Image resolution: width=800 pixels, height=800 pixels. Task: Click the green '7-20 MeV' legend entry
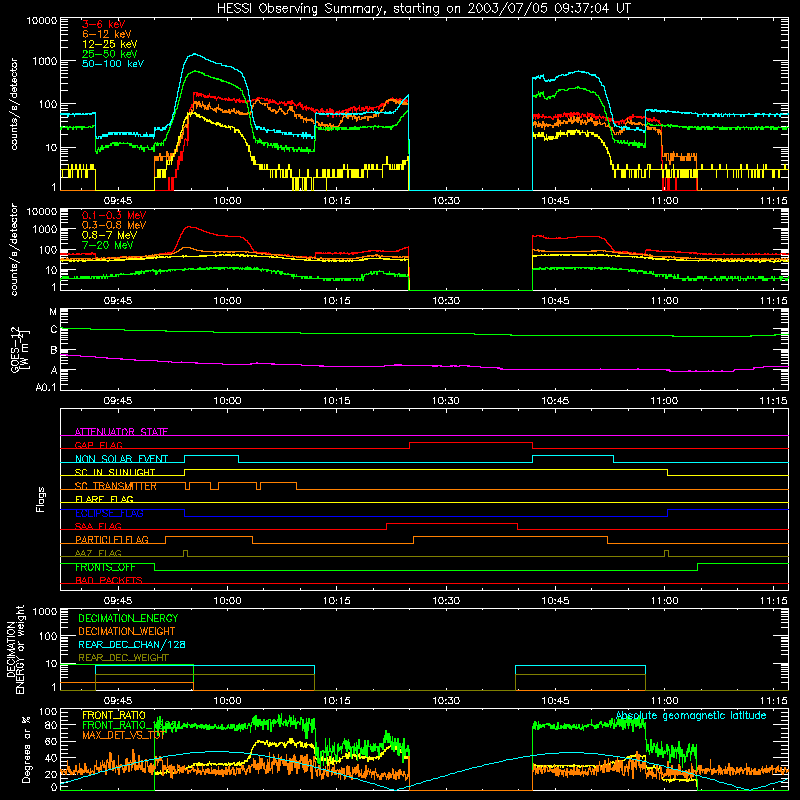[108, 245]
